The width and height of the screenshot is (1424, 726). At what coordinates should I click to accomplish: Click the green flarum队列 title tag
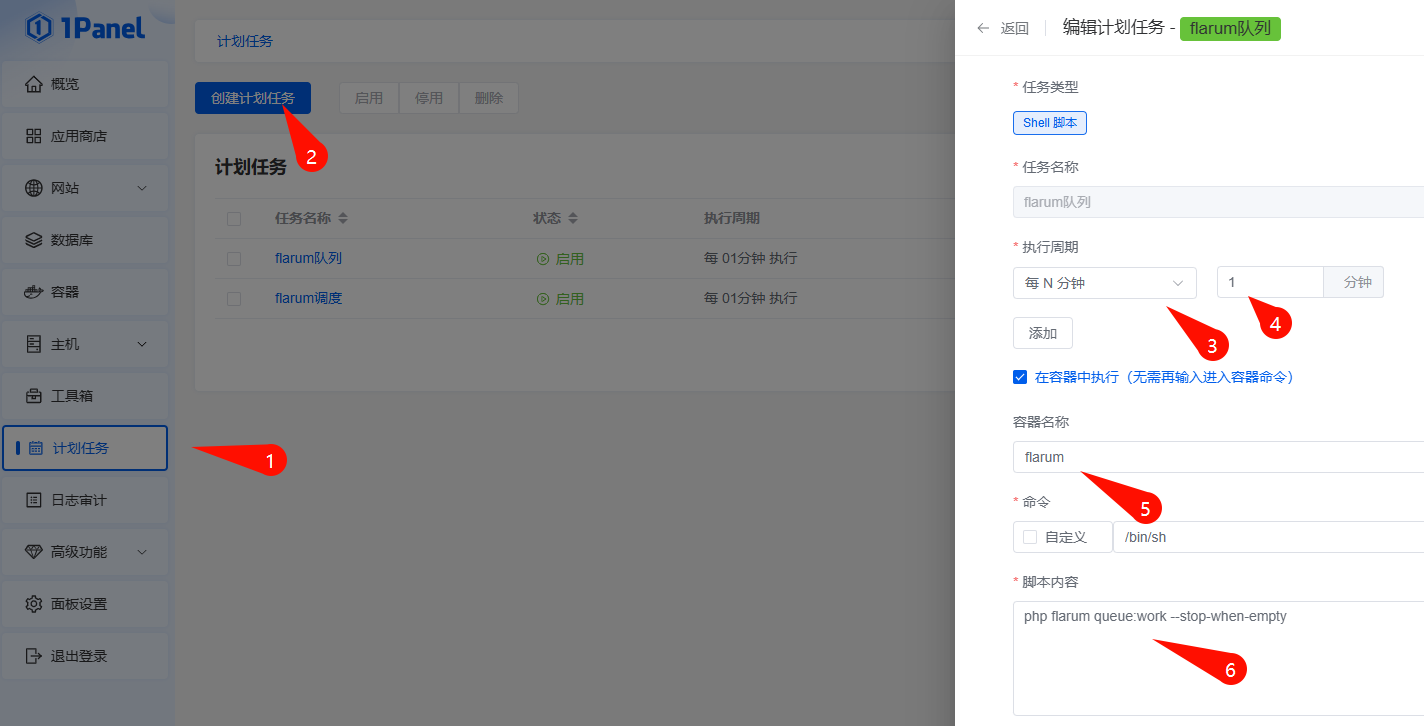[x=1230, y=28]
